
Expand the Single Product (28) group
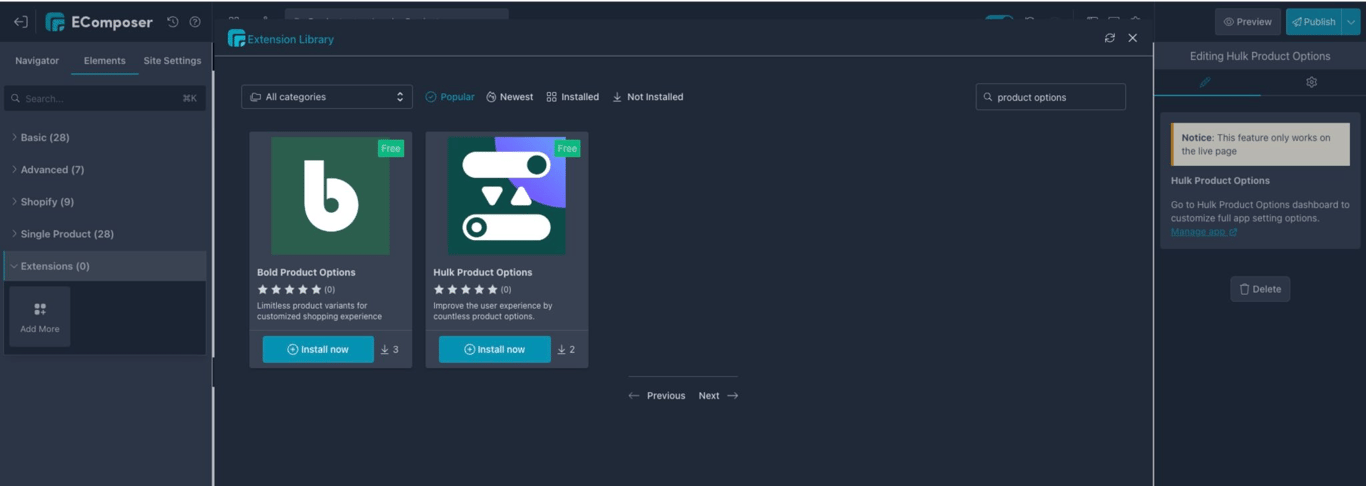[x=105, y=233]
